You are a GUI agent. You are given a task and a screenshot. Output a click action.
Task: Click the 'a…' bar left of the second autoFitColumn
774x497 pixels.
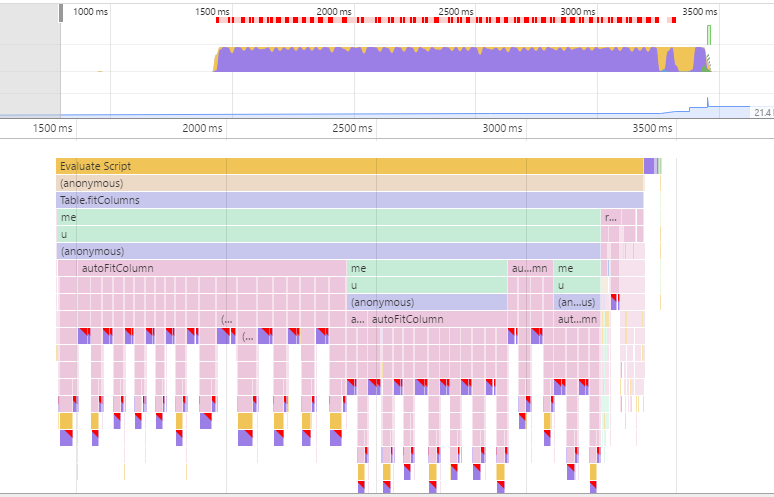point(357,319)
